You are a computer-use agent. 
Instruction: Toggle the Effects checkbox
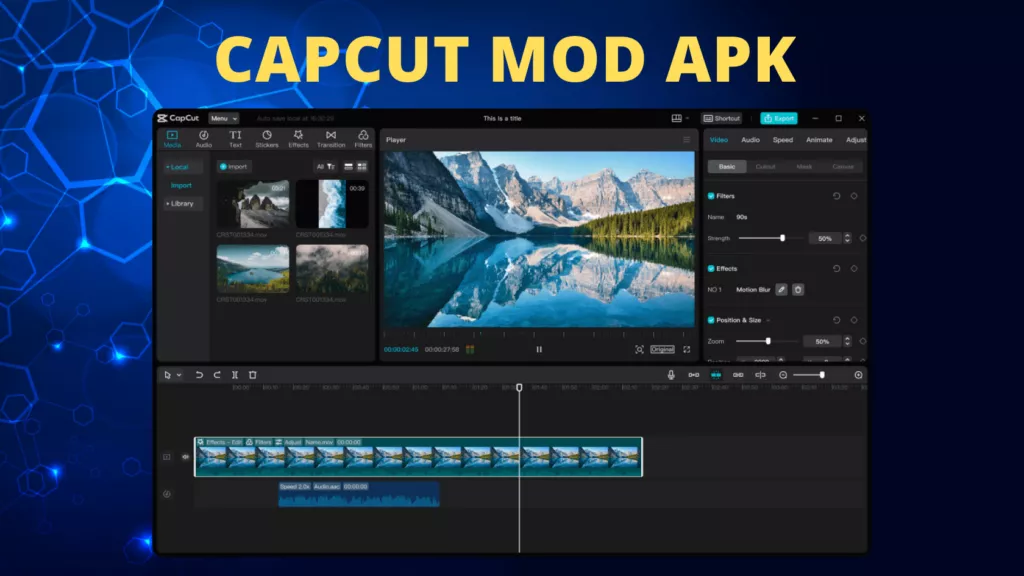[711, 268]
